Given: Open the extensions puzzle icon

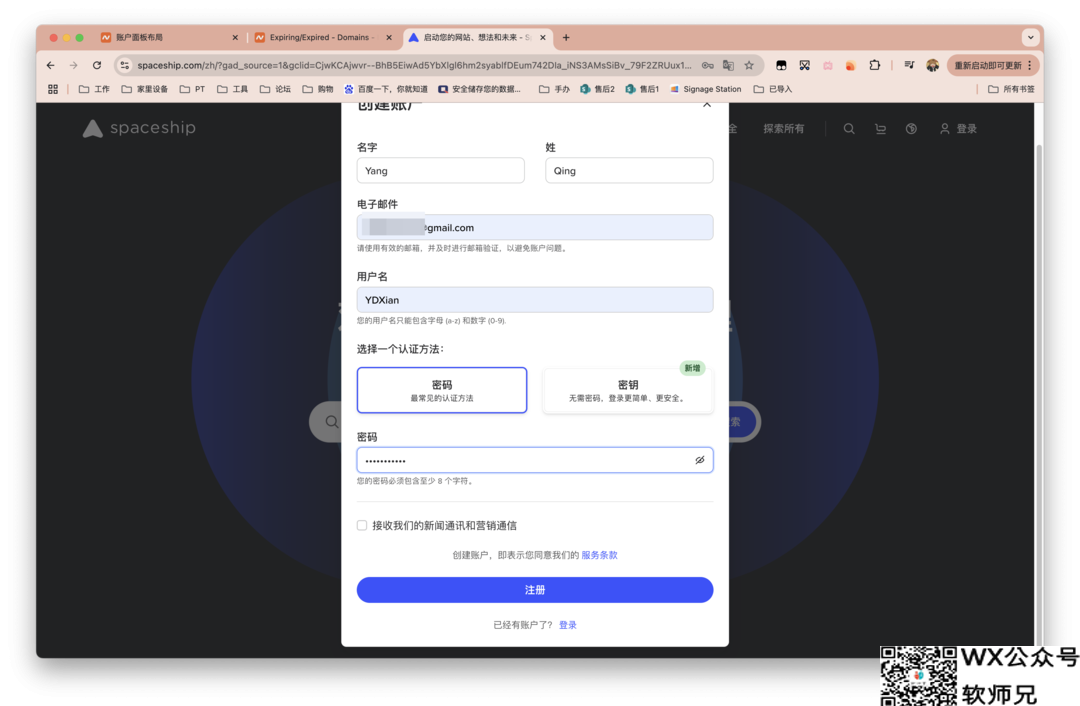Looking at the screenshot, I should pyautogui.click(x=874, y=65).
